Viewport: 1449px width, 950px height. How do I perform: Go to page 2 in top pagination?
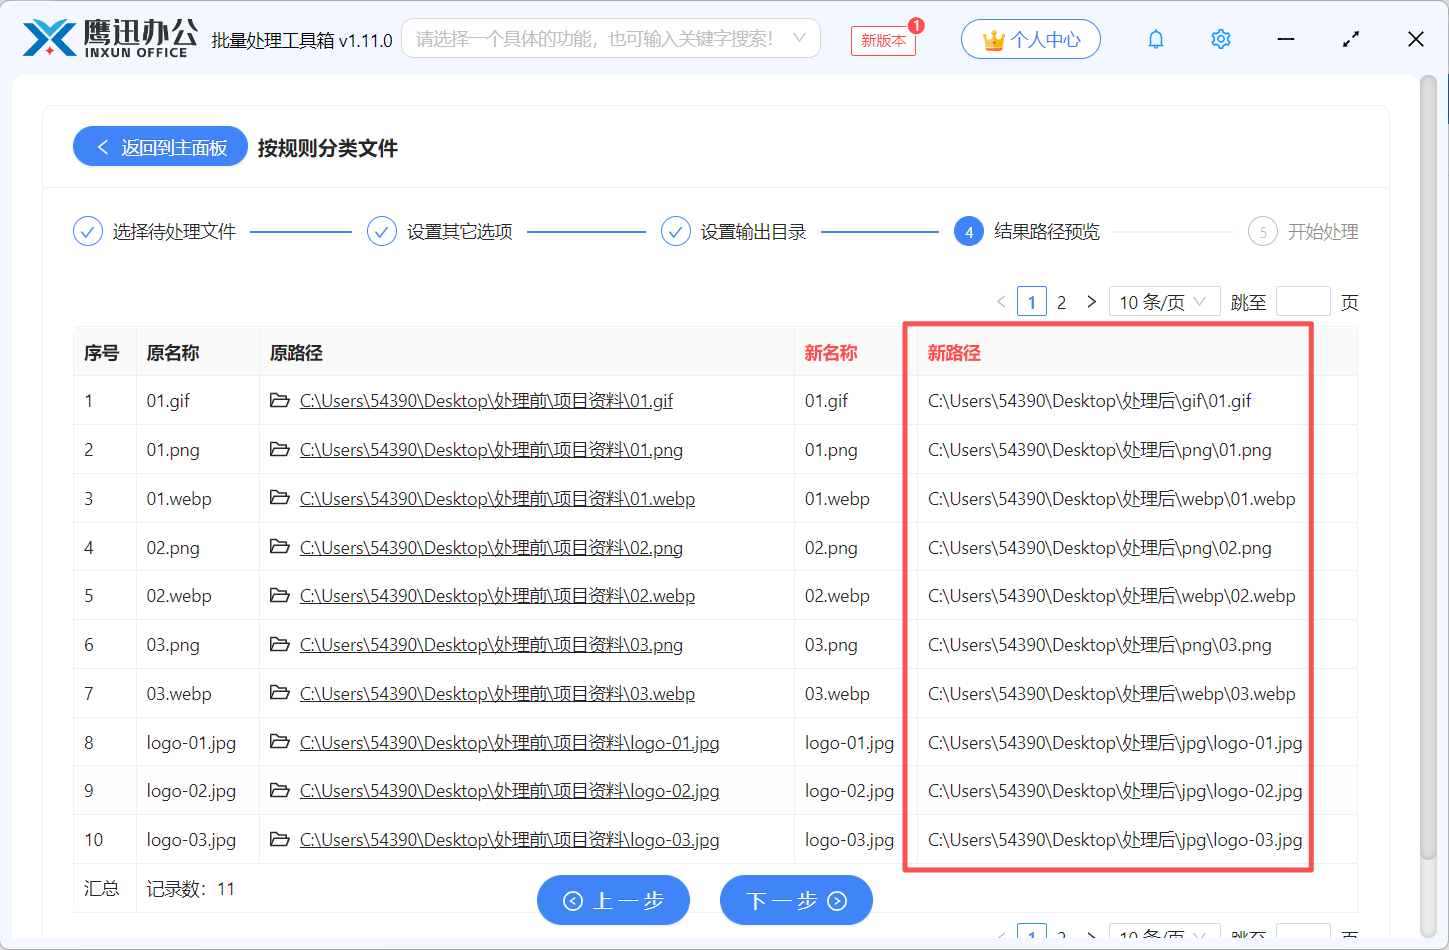click(1062, 301)
